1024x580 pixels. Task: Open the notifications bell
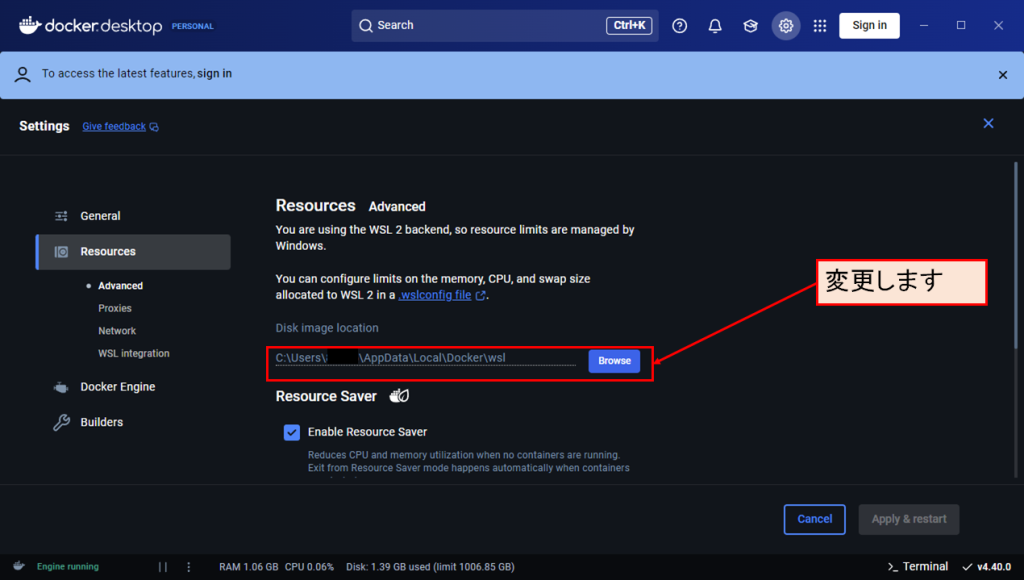point(715,25)
